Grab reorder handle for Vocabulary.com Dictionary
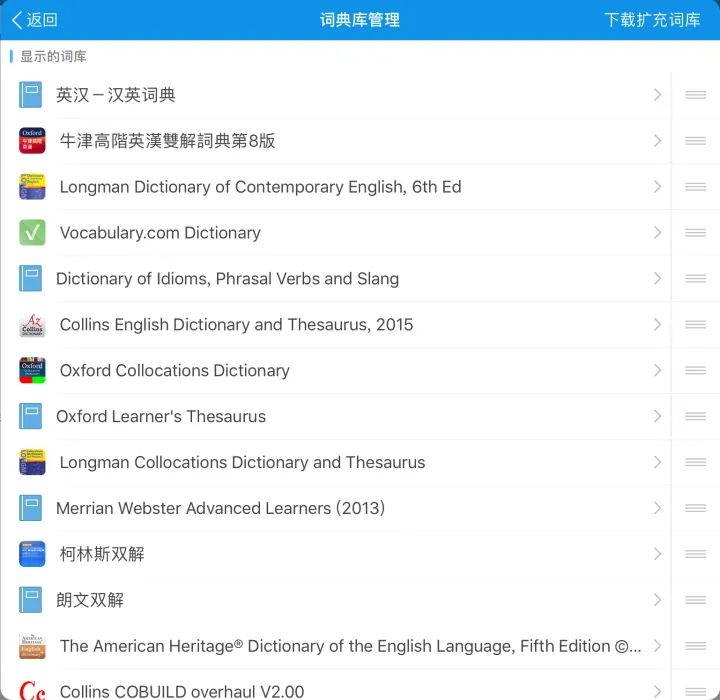 695,232
